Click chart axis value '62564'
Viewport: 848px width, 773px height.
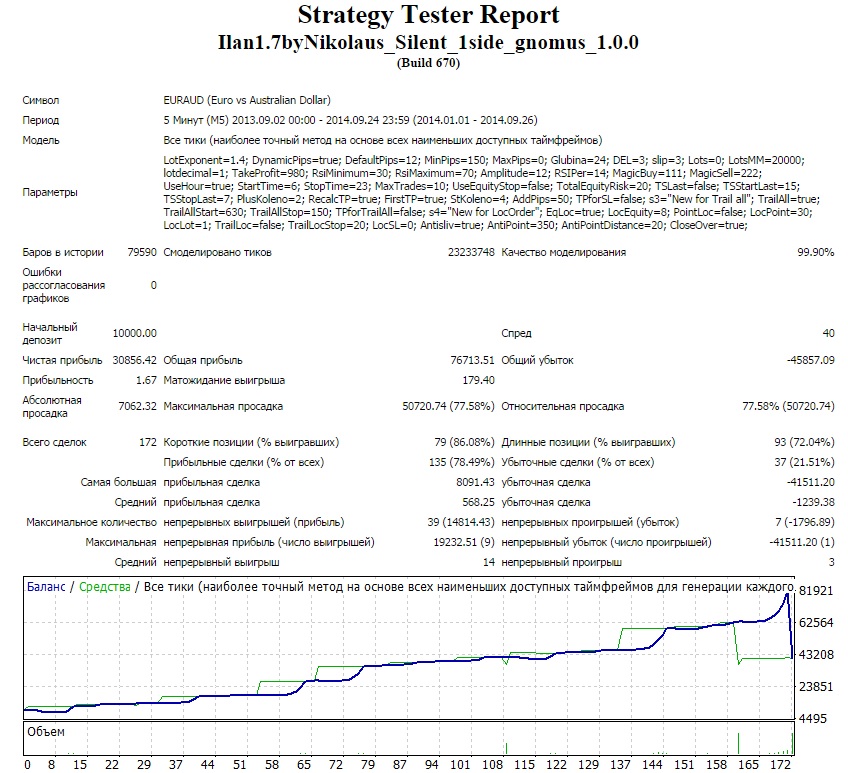pos(816,623)
